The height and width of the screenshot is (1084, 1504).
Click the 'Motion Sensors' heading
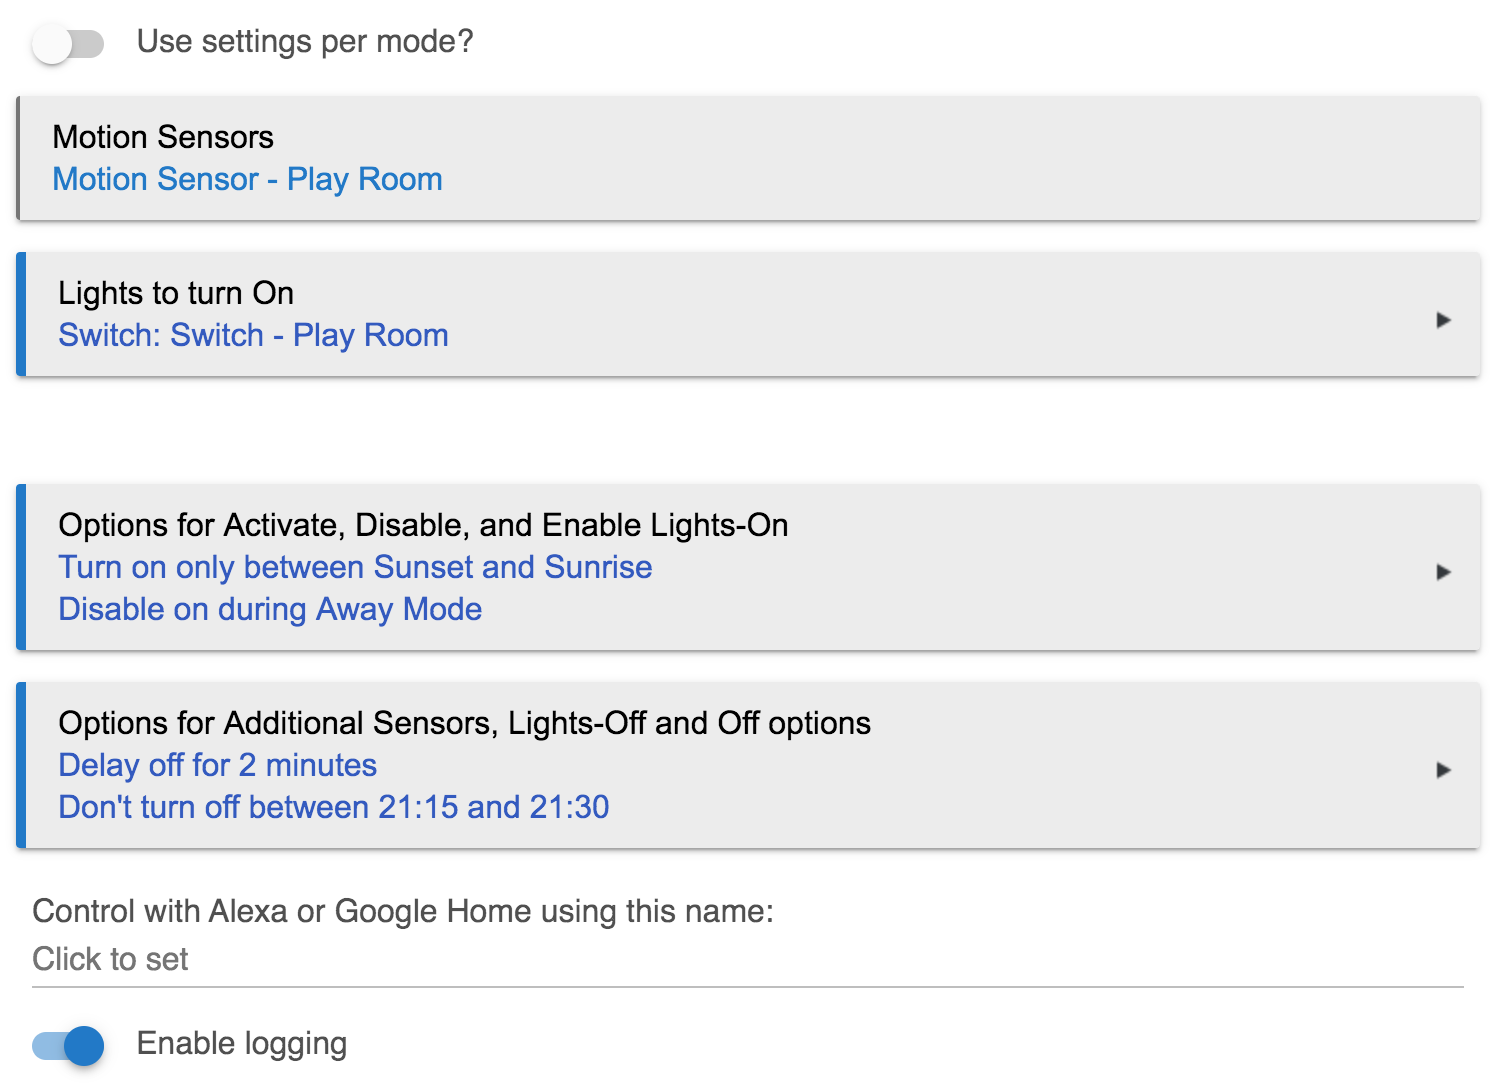click(x=163, y=137)
